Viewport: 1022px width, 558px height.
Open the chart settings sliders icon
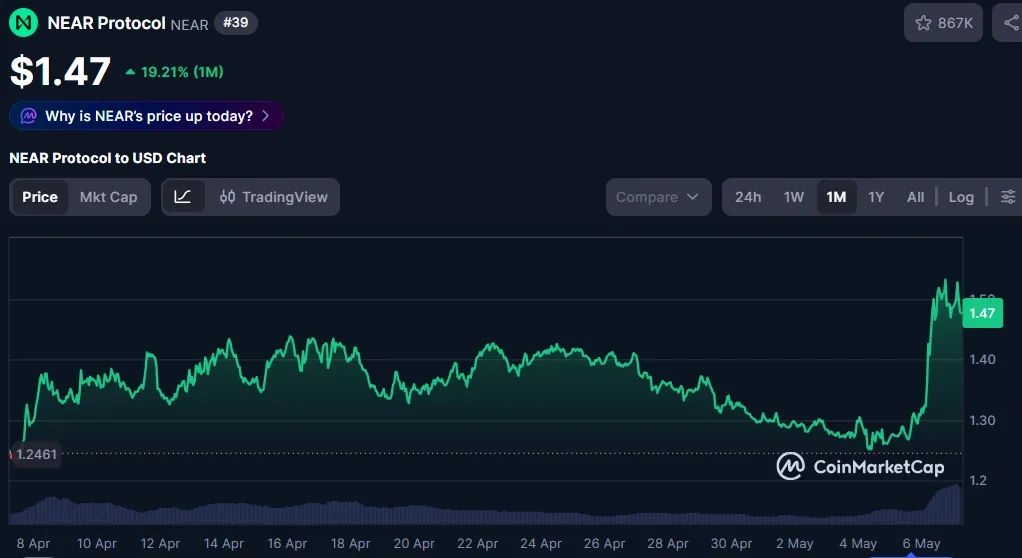click(x=1008, y=197)
